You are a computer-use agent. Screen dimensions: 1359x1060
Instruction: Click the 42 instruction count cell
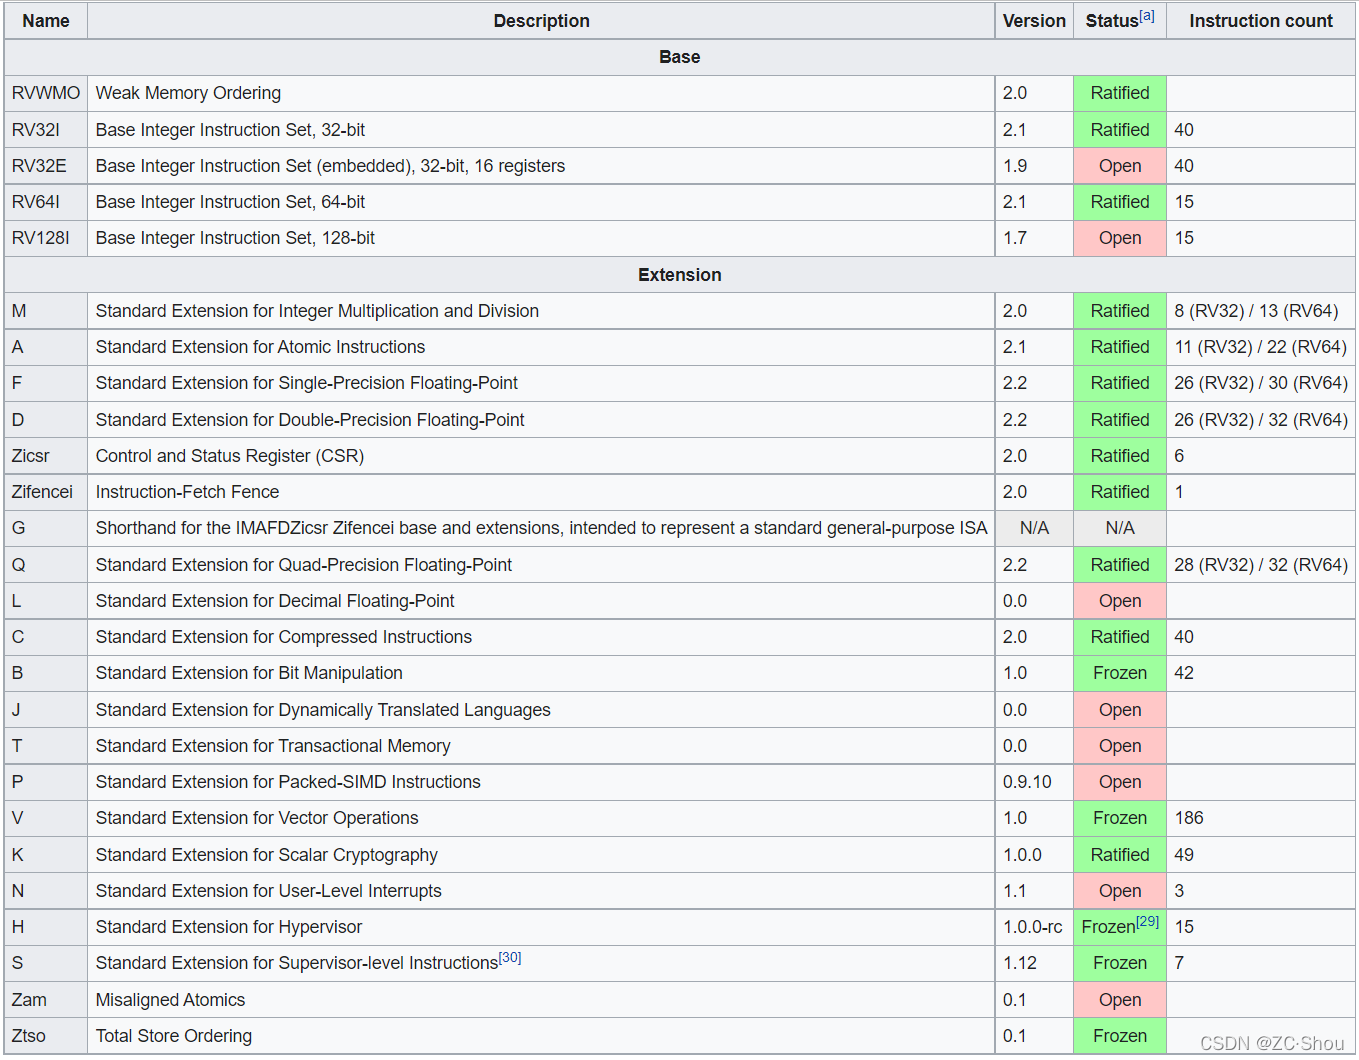tap(1260, 673)
